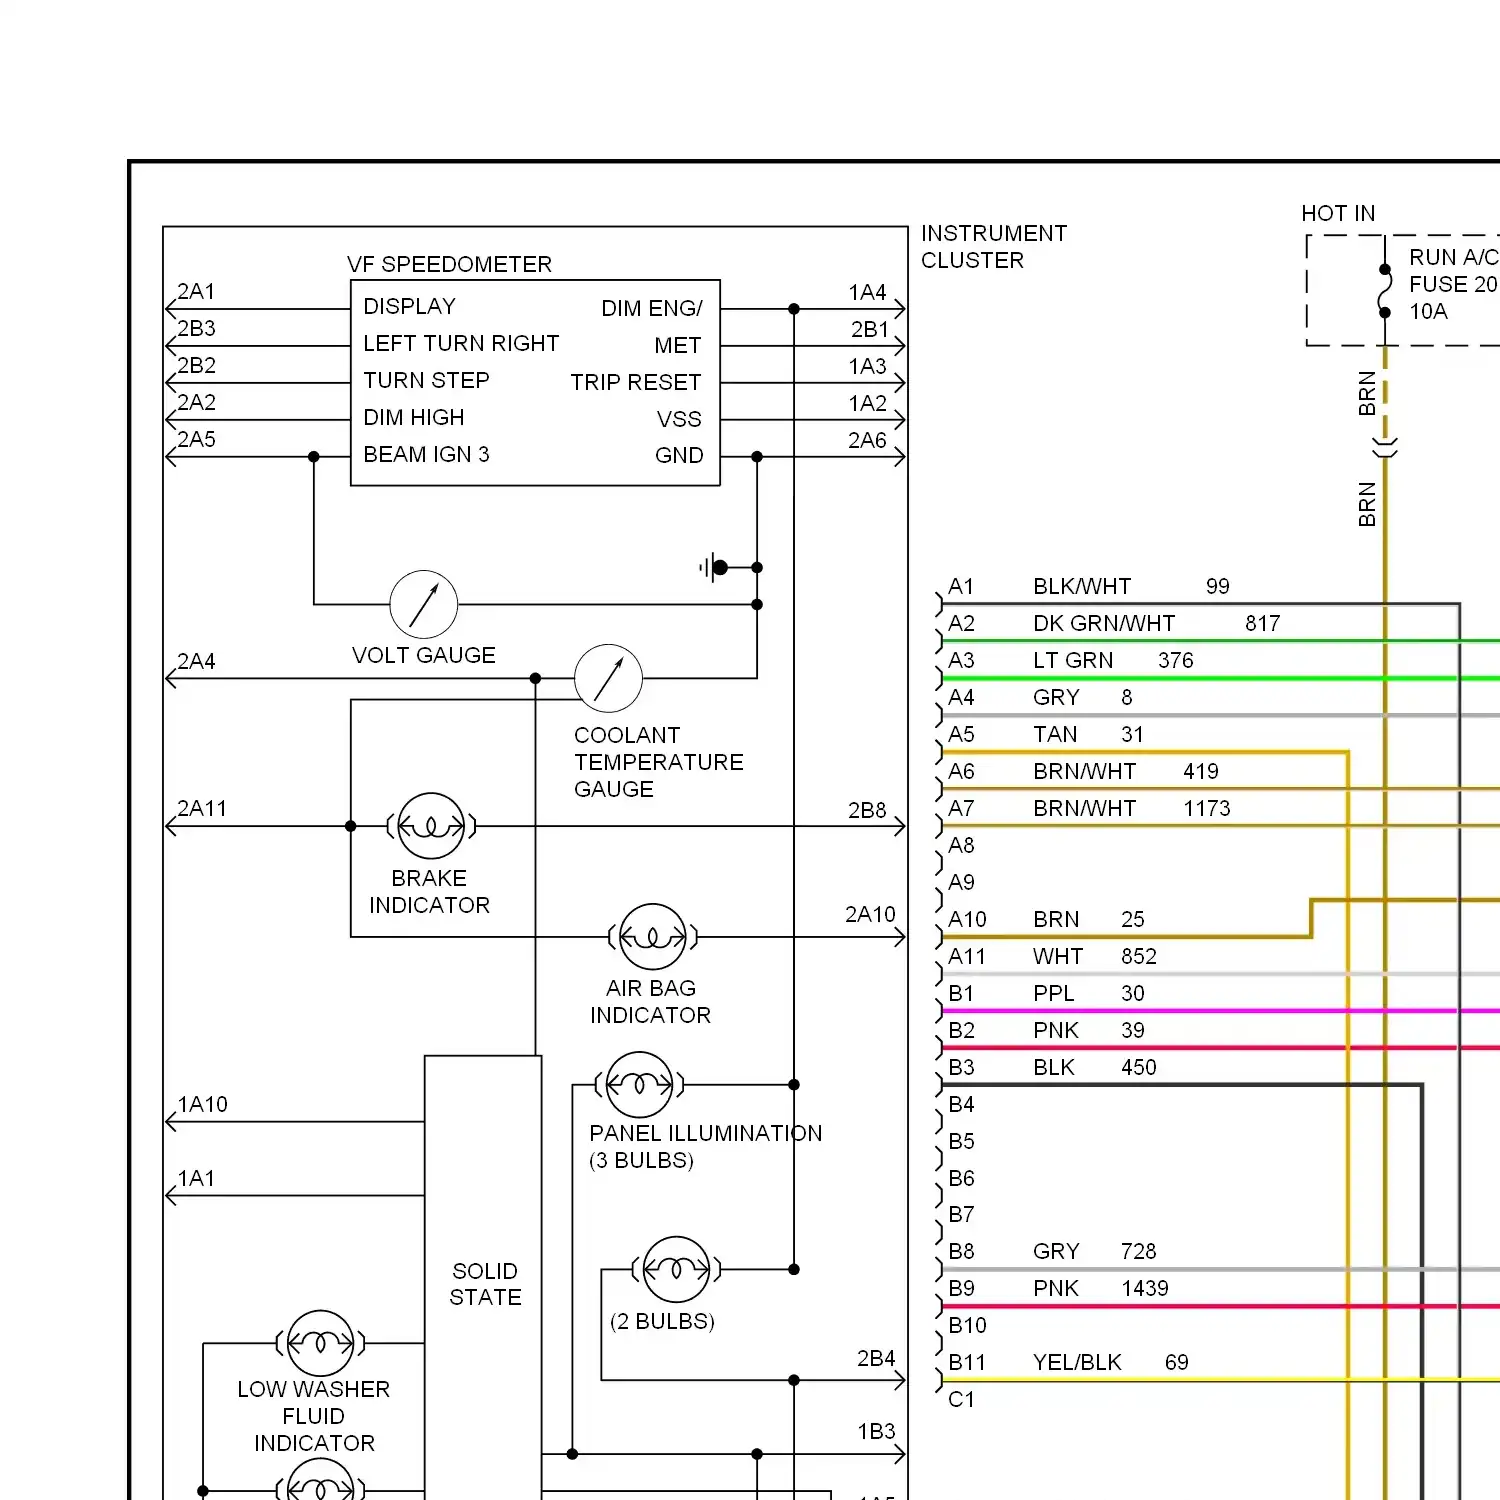Click connector pin label 1B3

pos(876,1432)
